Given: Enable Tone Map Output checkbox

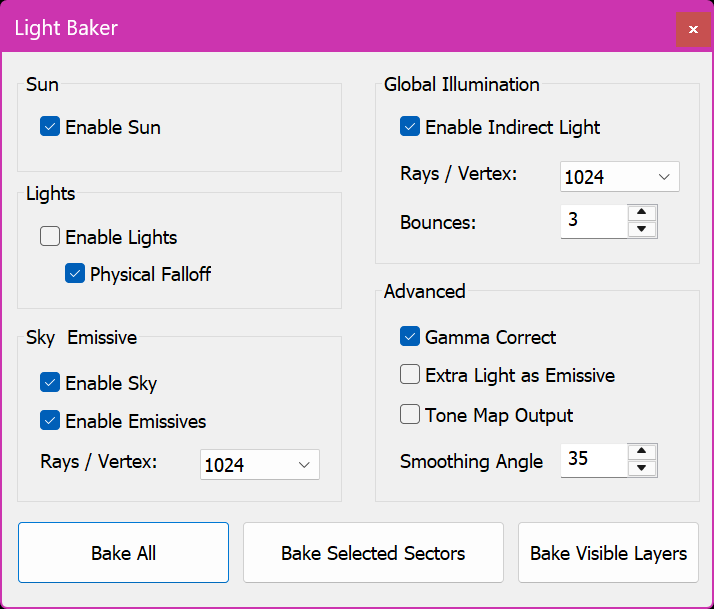Looking at the screenshot, I should coord(410,414).
